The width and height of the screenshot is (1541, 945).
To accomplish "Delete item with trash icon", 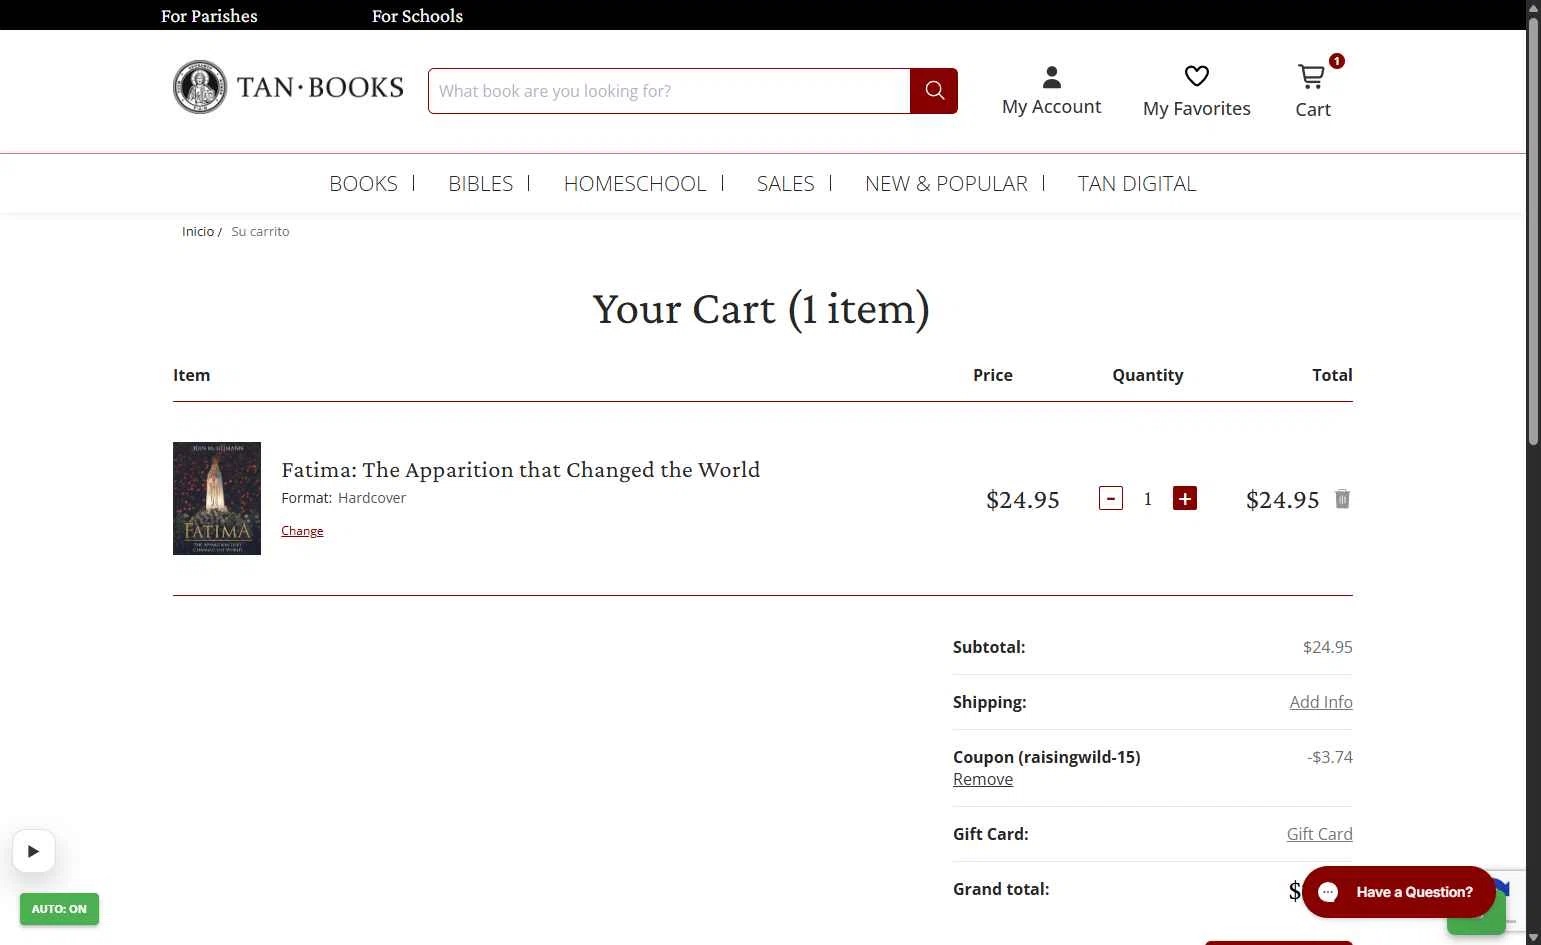I will coord(1342,499).
